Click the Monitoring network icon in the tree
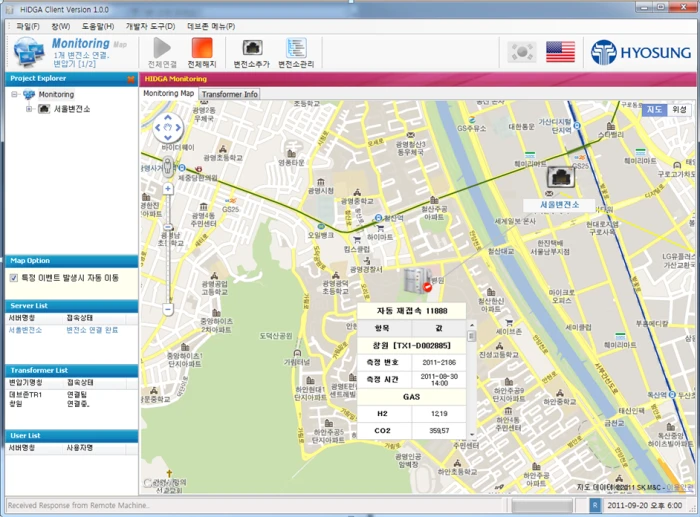The image size is (700, 517). click(x=29, y=94)
